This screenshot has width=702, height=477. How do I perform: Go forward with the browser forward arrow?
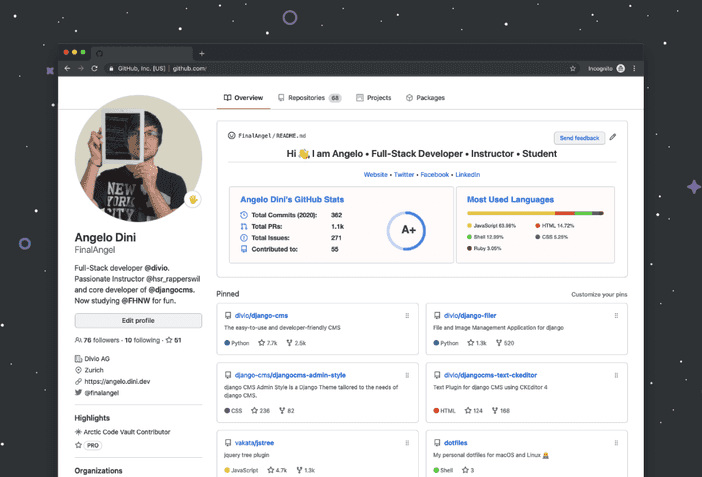[x=81, y=69]
